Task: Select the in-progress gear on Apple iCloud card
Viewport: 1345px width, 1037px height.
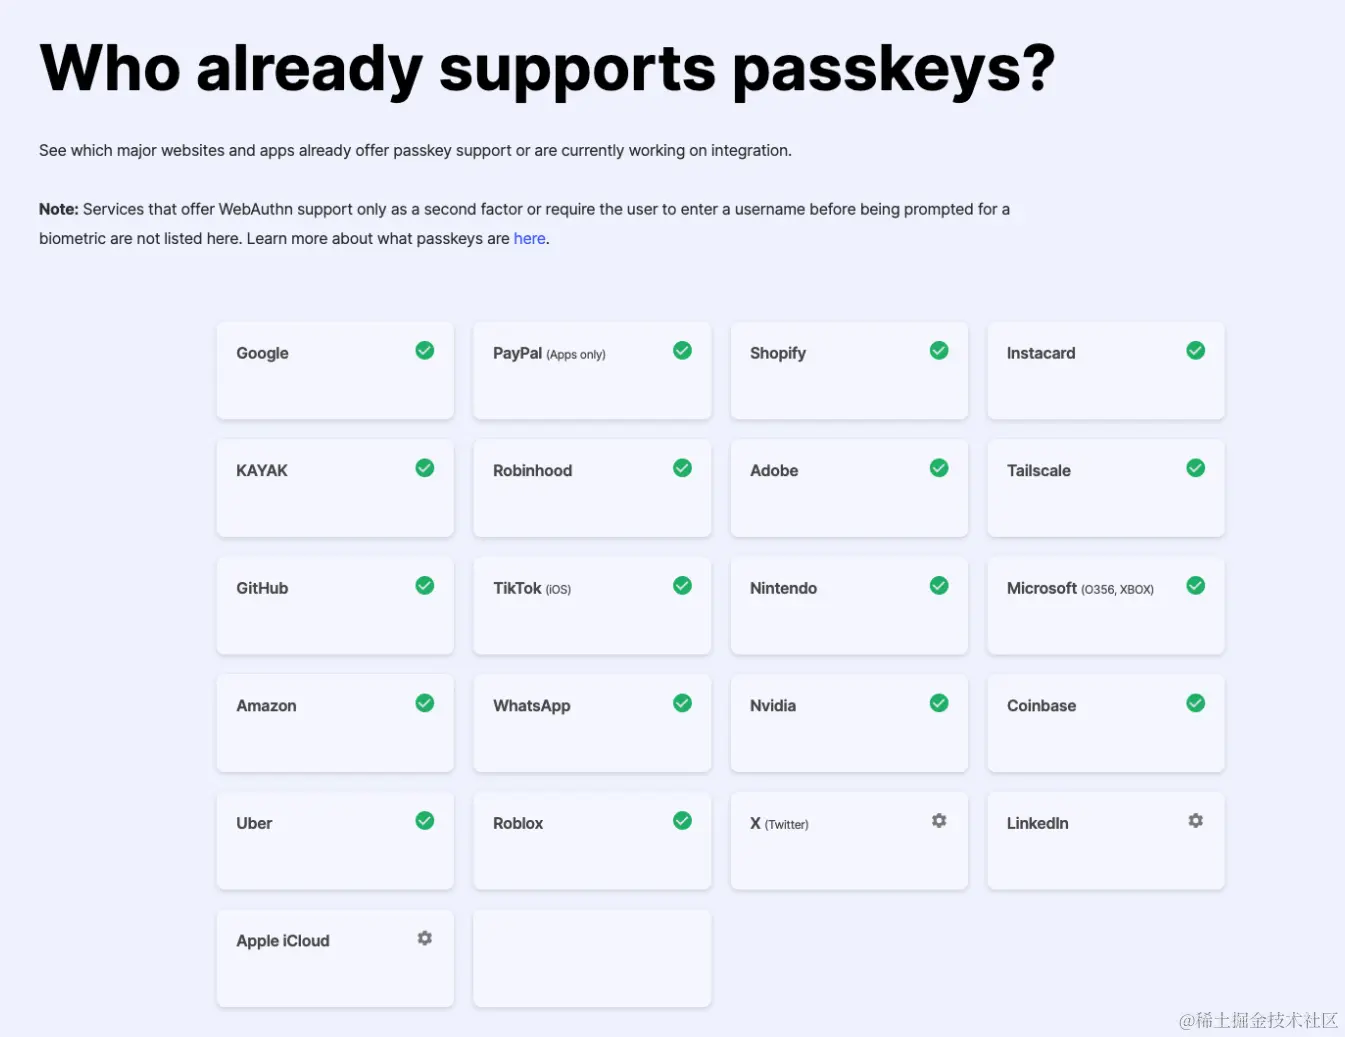Action: coord(424,938)
